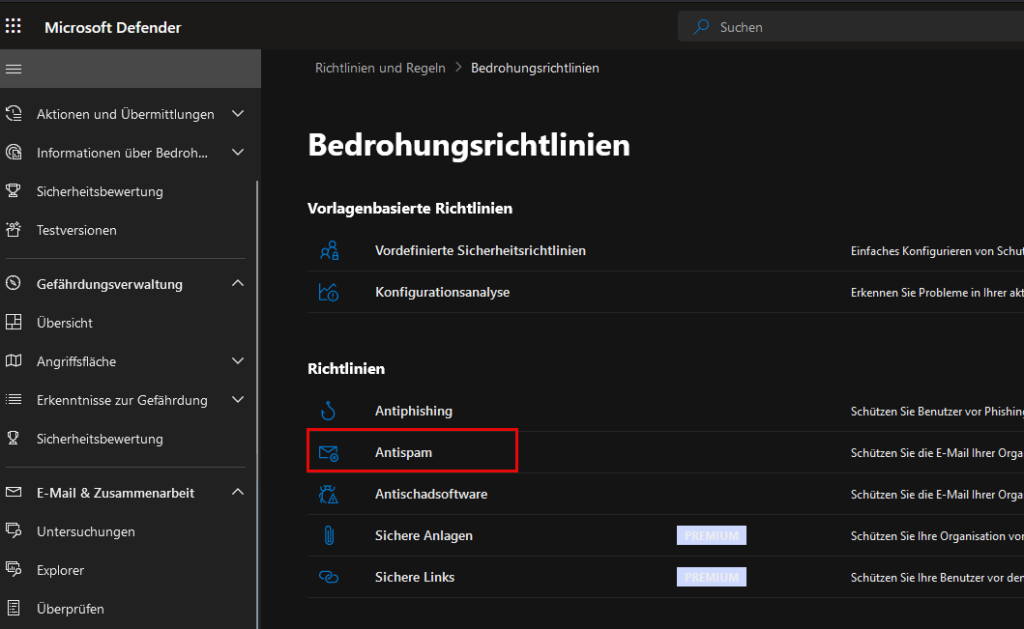This screenshot has width=1024, height=629.
Task: Click Bedrohungsrichtlinien breadcrumb
Action: tap(535, 68)
